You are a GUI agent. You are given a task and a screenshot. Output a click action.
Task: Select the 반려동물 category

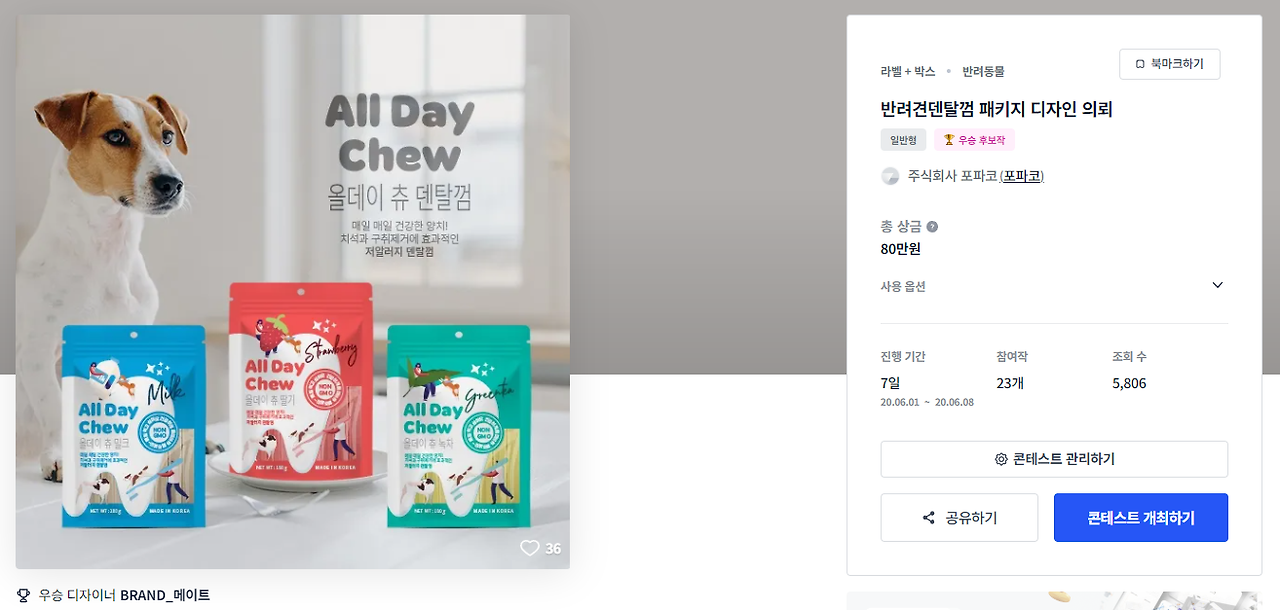click(x=983, y=71)
